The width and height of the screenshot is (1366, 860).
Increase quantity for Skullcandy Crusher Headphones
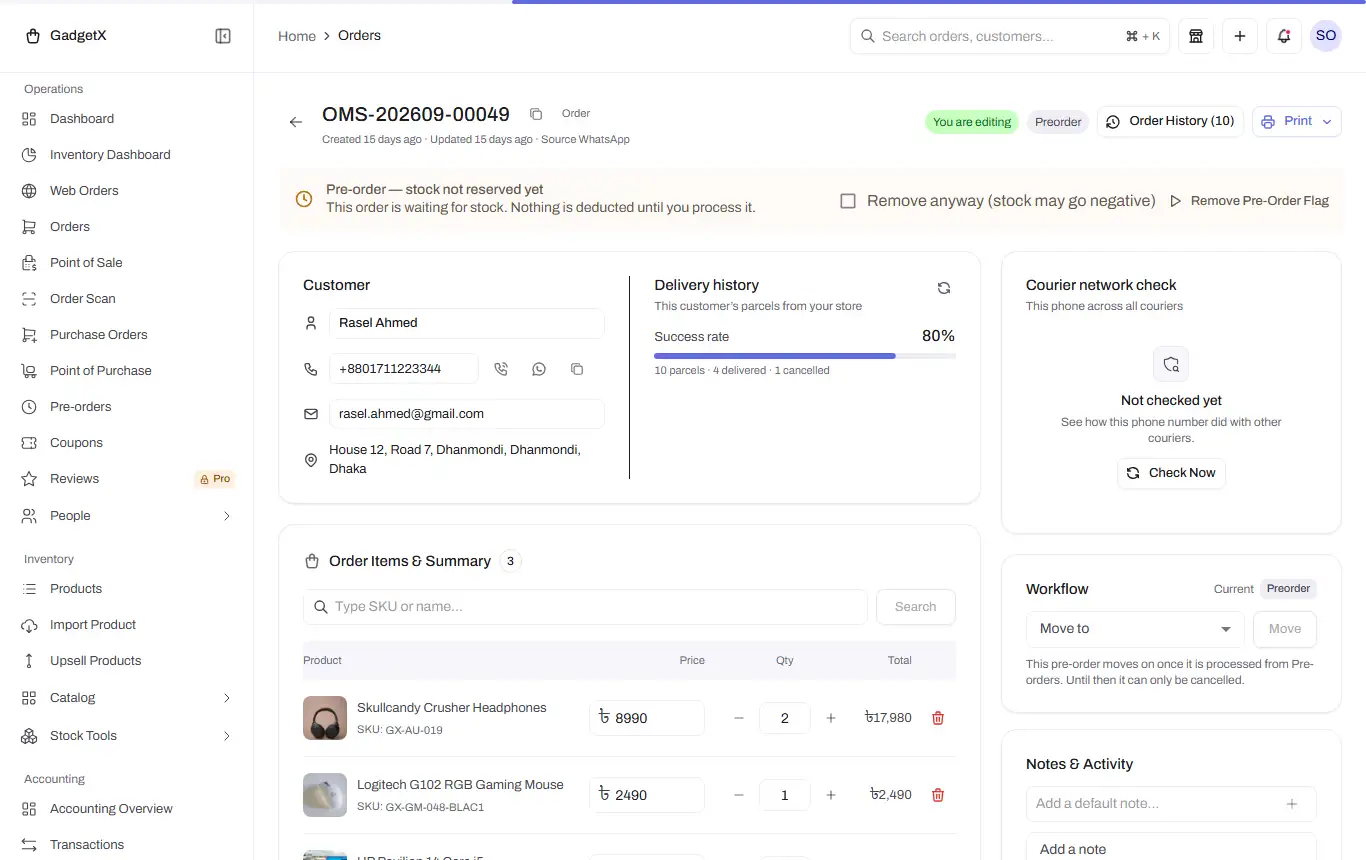831,718
